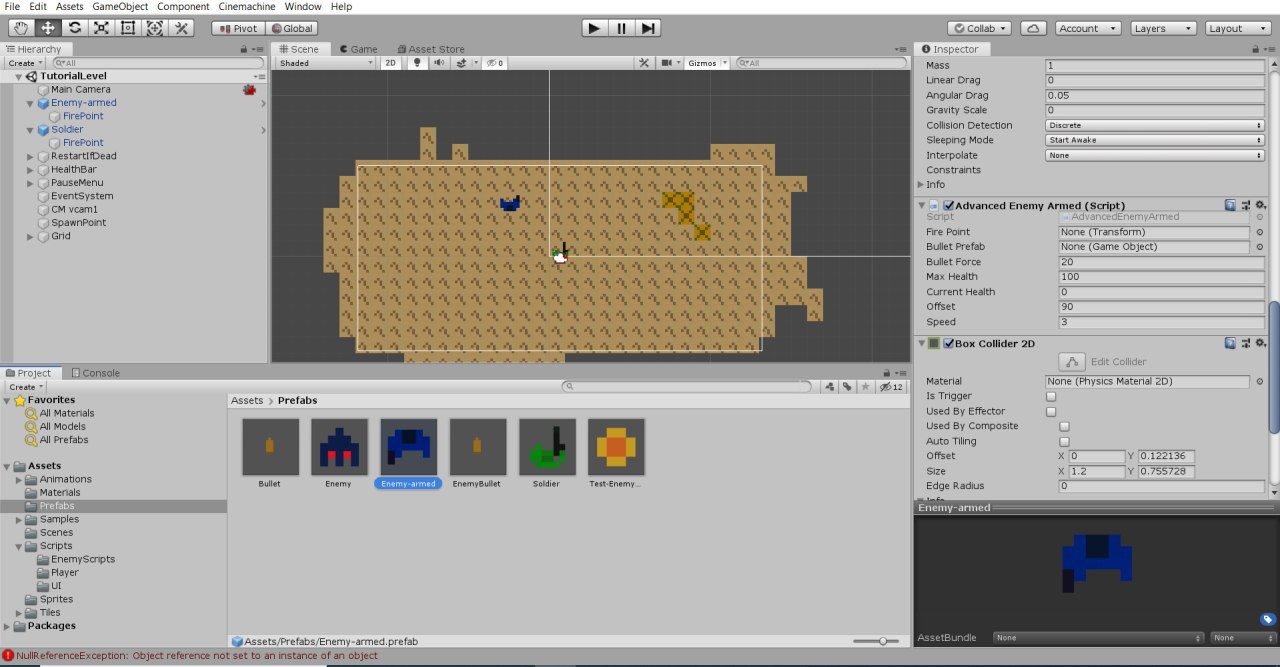
Task: Open the Layers dropdown
Action: 1162,28
